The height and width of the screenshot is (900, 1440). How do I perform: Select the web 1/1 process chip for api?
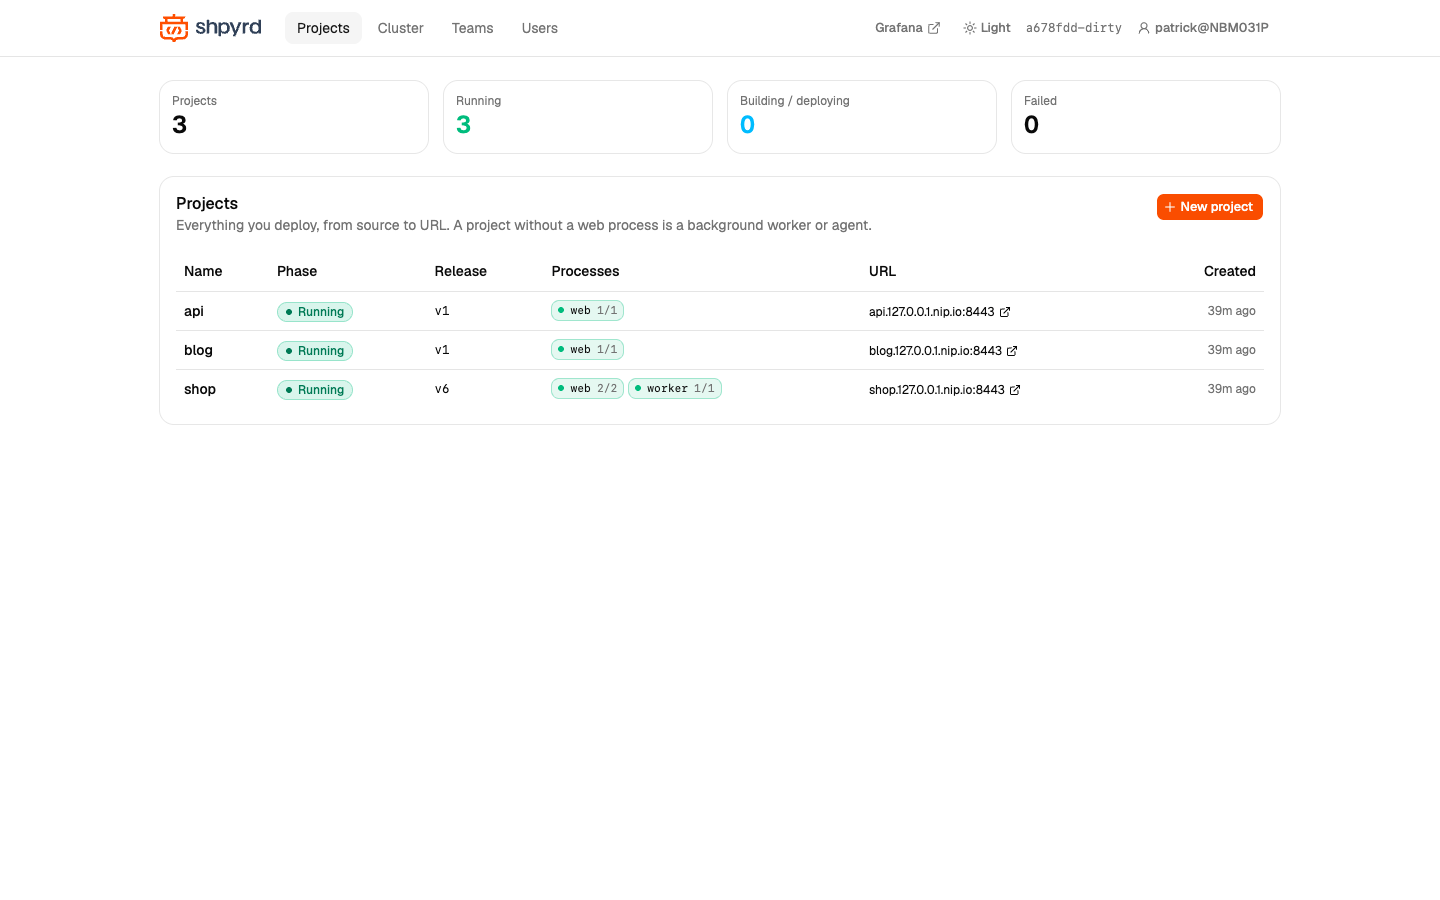tap(588, 311)
